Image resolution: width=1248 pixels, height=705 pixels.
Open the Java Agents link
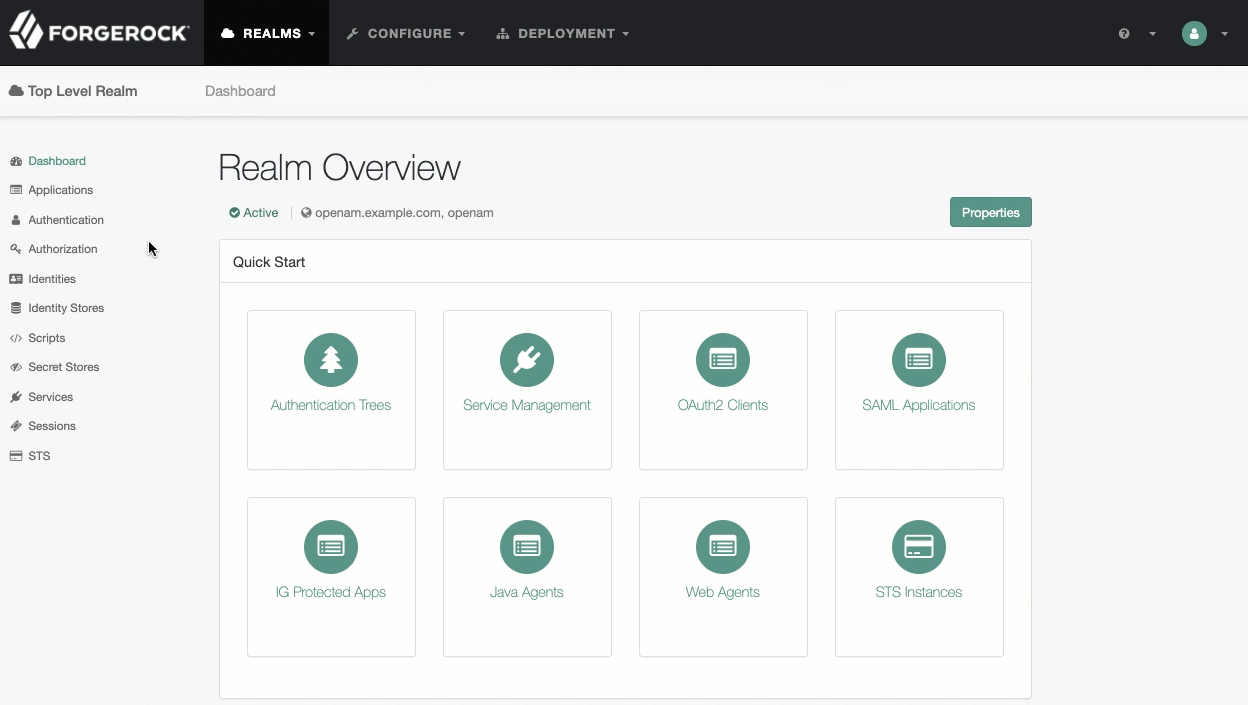point(527,592)
